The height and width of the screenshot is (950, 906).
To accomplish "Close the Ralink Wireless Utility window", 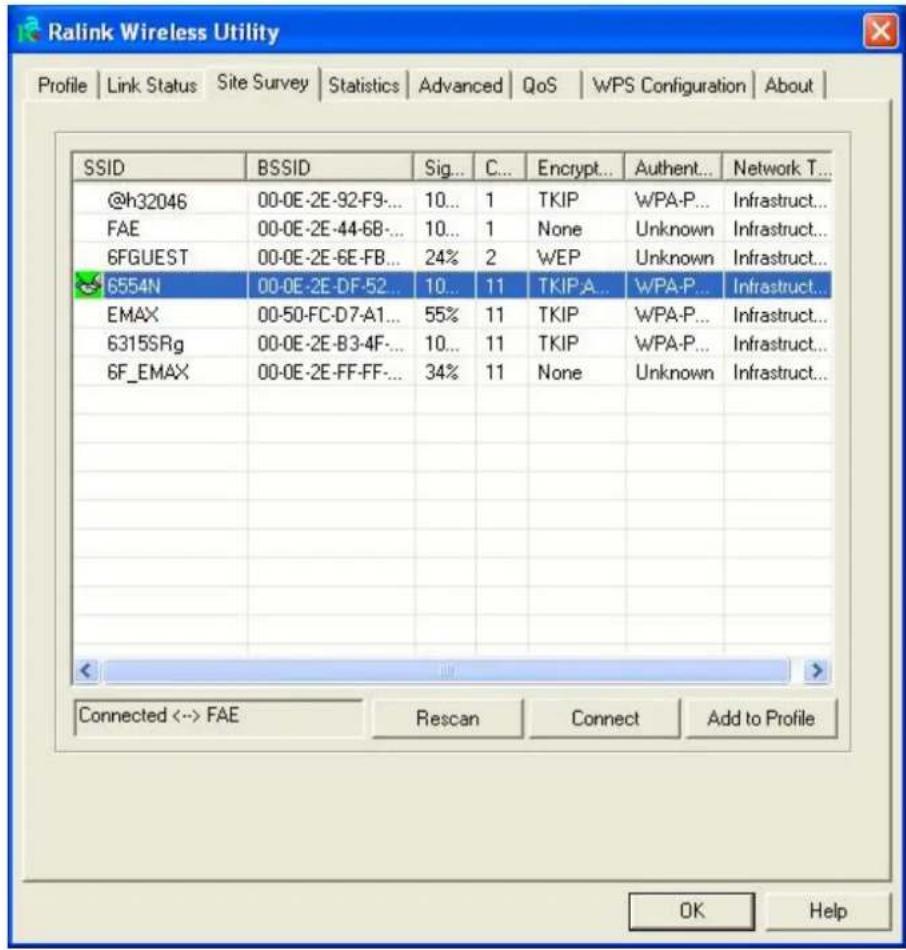I will pos(880,30).
